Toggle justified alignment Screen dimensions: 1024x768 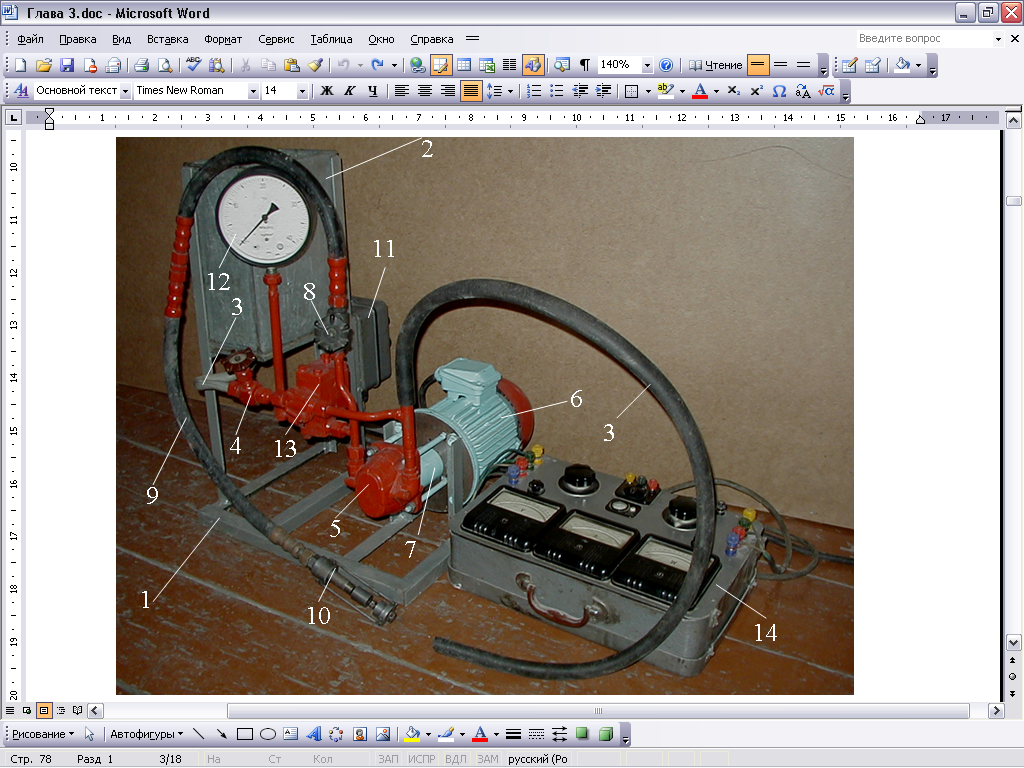pyautogui.click(x=470, y=91)
